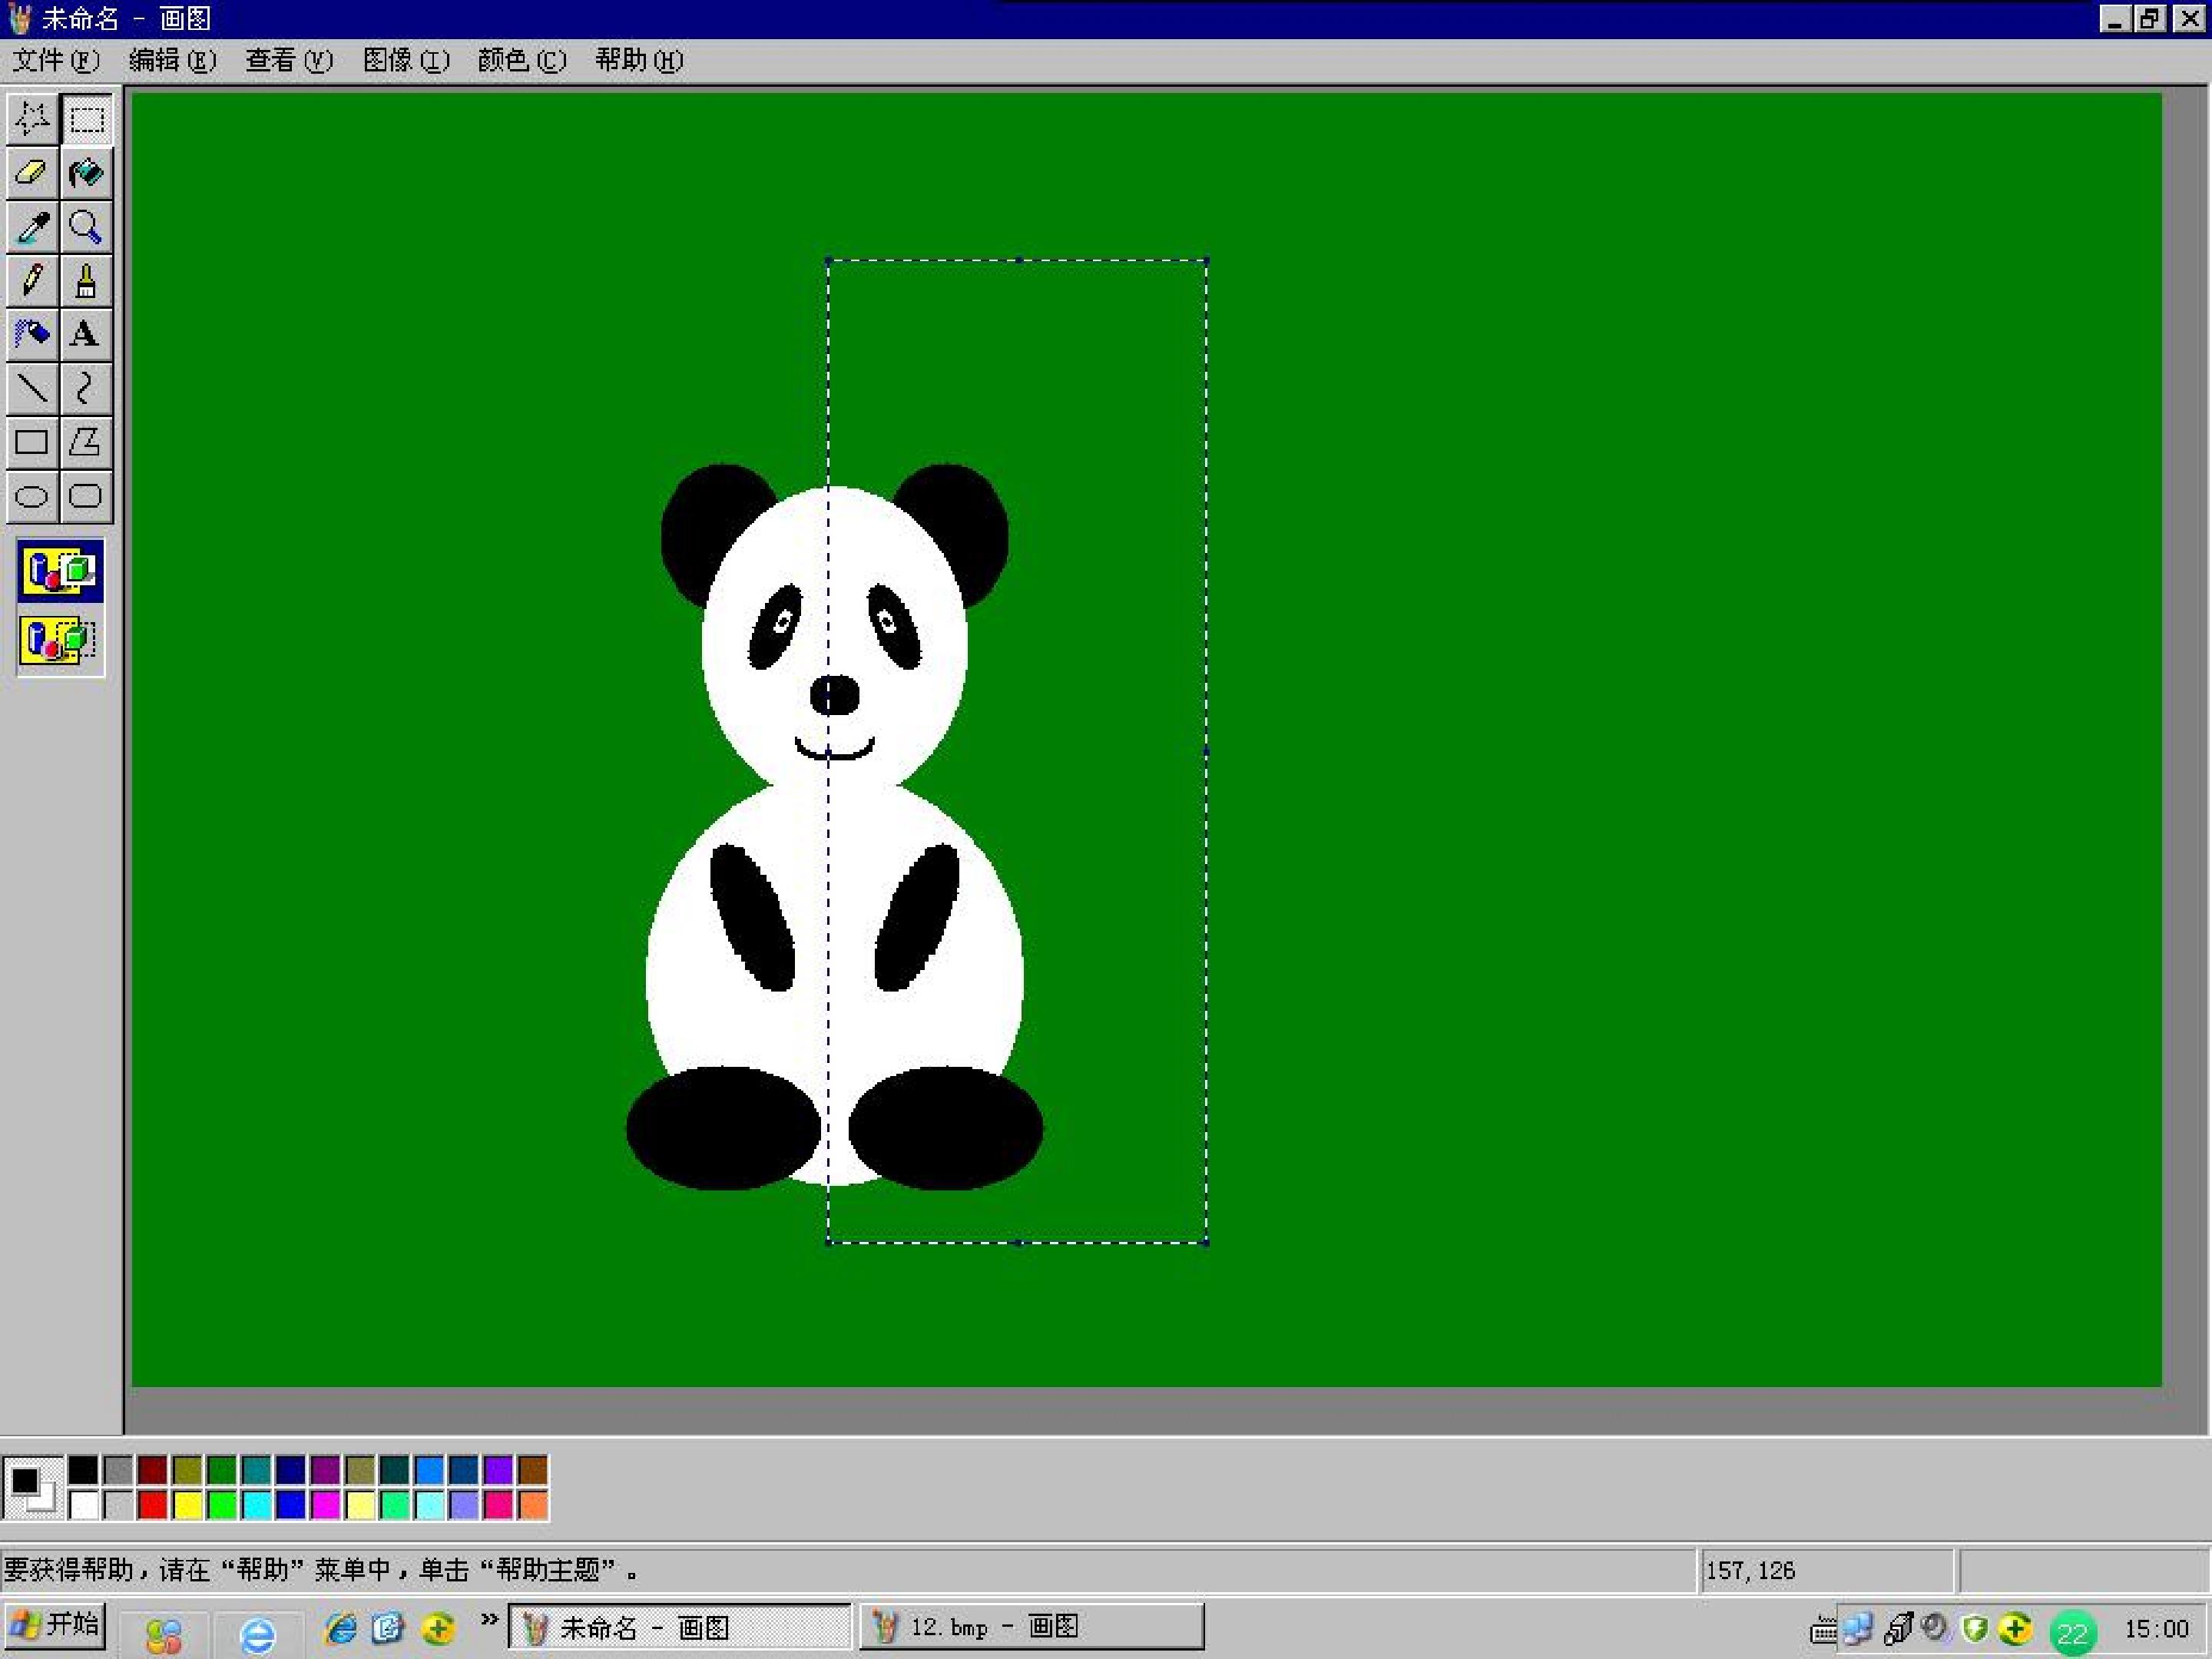
Task: Select the Free-Form Select tool
Action: 33,119
